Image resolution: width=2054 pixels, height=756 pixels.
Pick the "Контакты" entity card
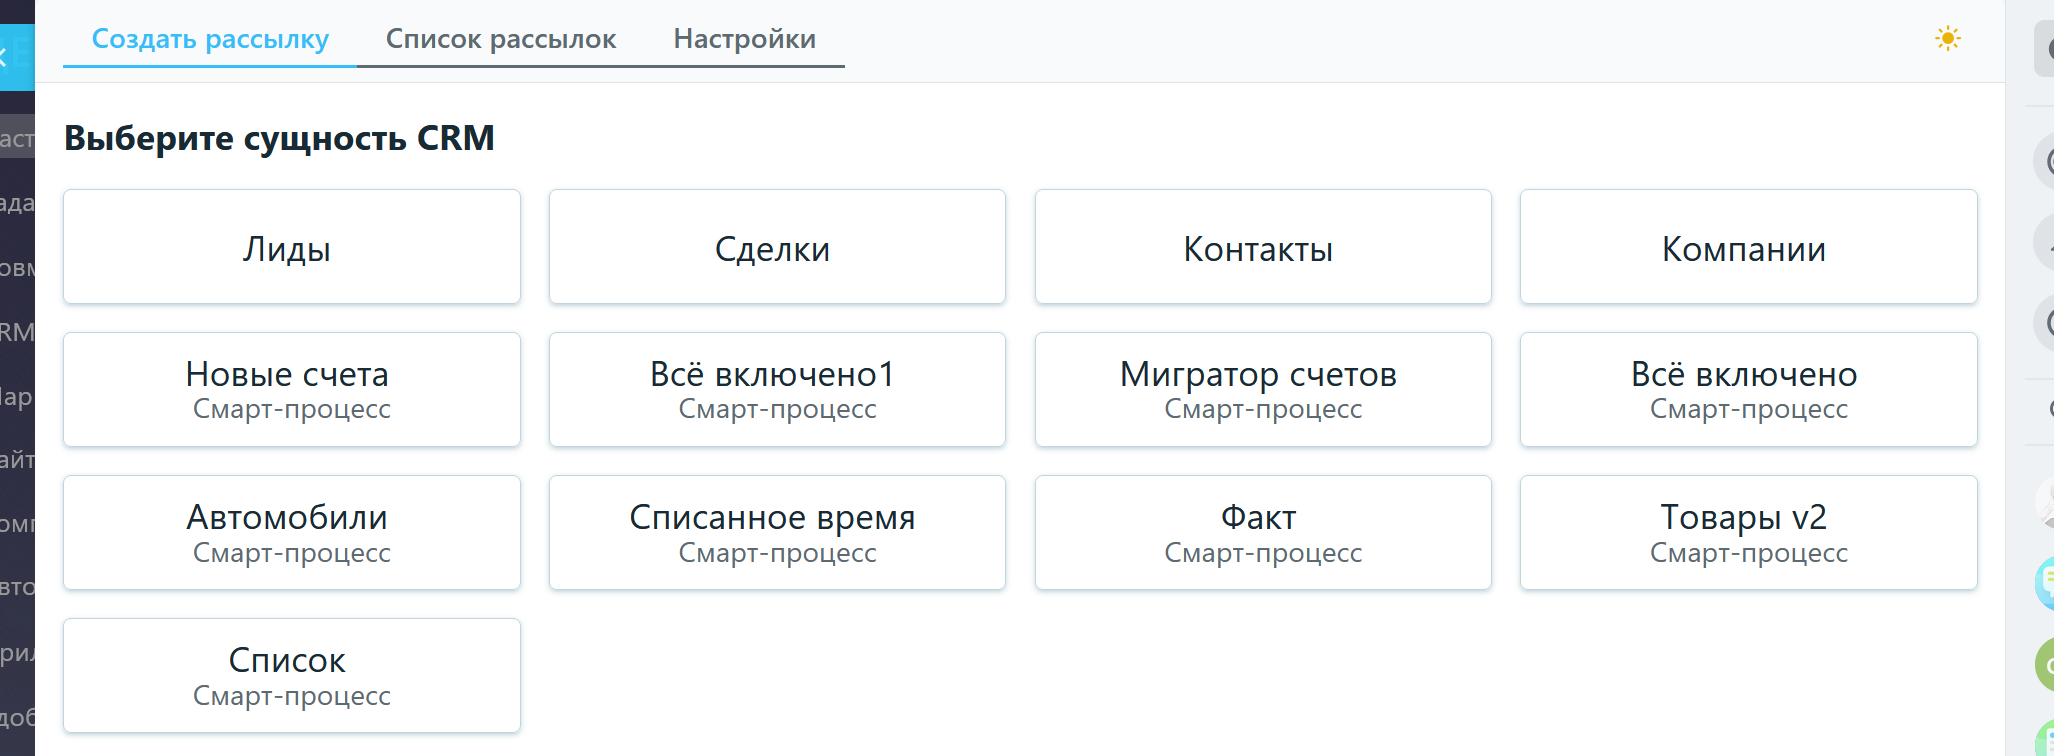1263,247
